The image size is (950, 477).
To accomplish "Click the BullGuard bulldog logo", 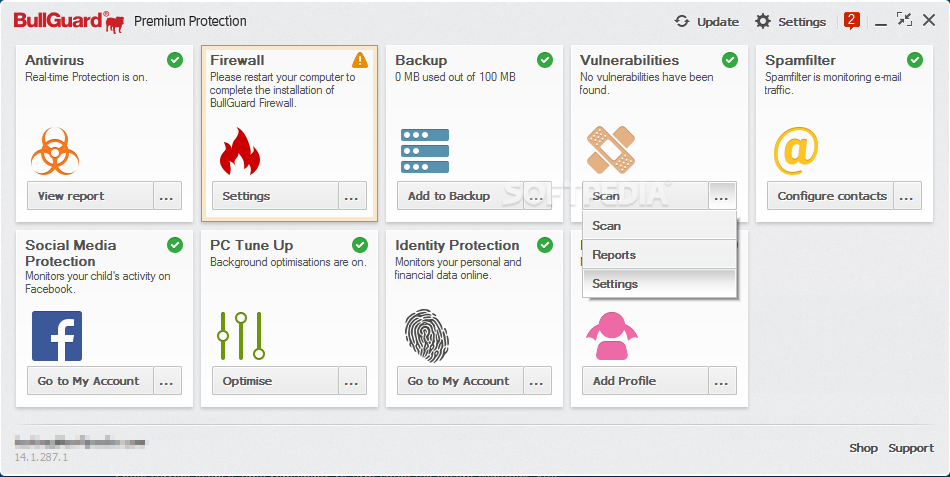I will (69, 21).
